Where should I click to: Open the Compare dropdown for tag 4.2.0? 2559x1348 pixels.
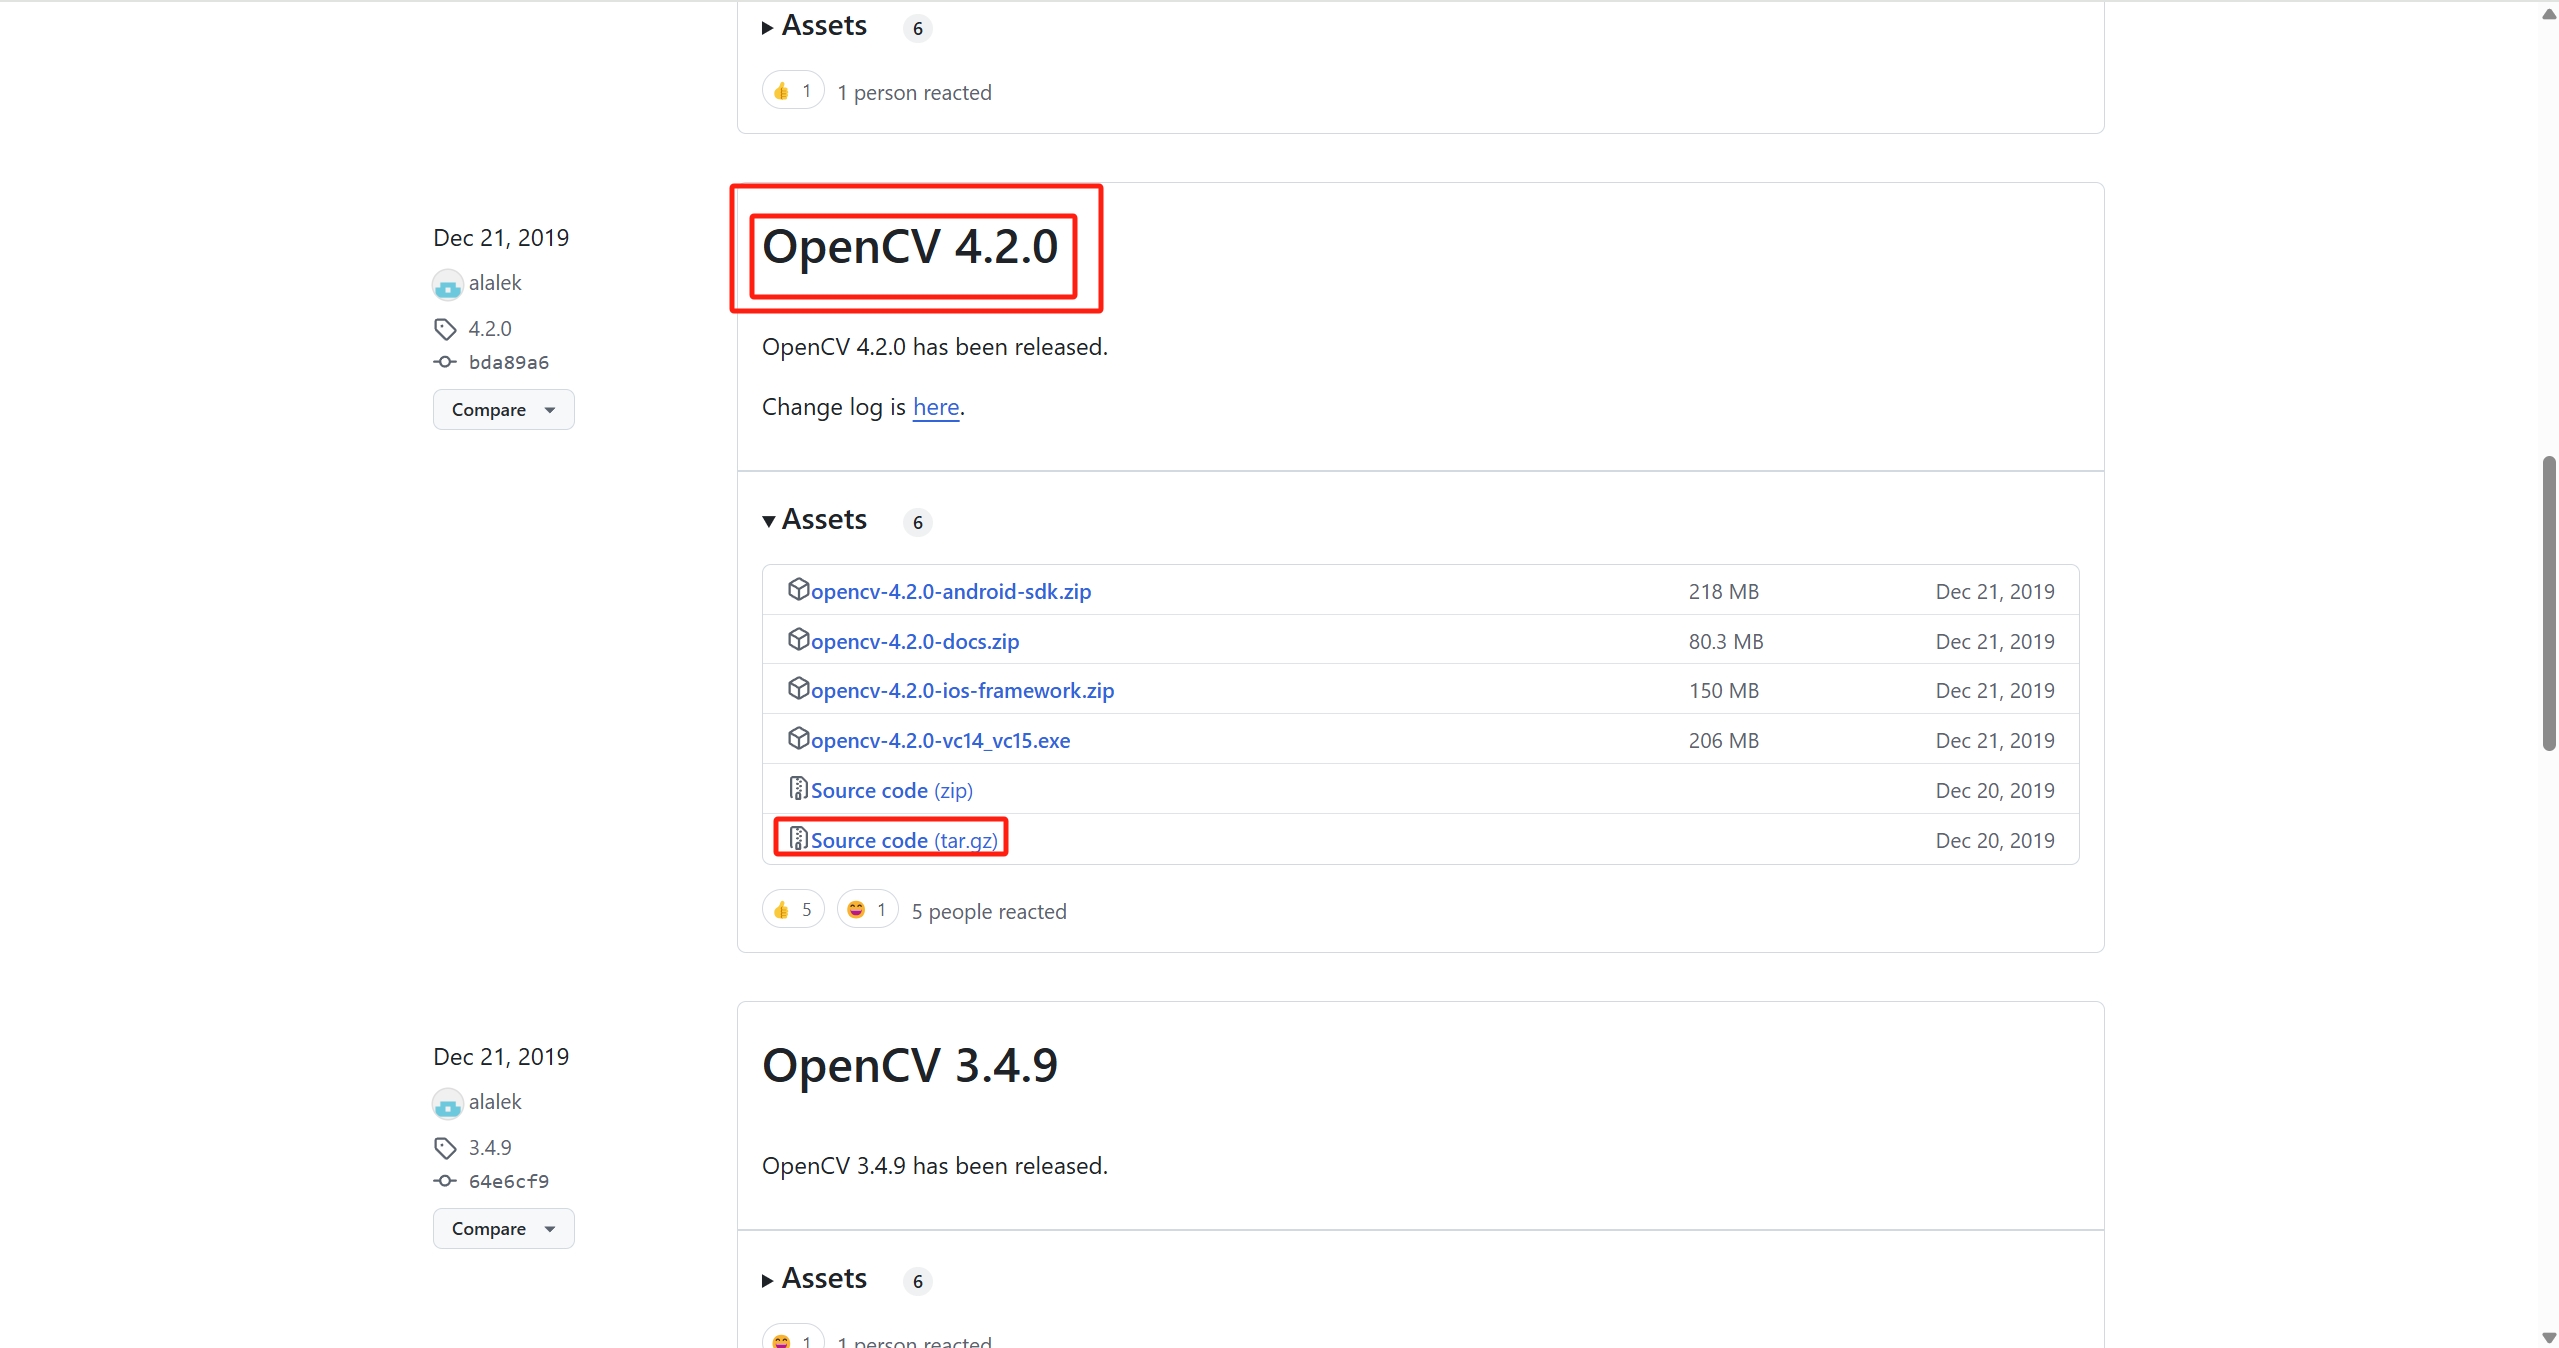tap(503, 410)
